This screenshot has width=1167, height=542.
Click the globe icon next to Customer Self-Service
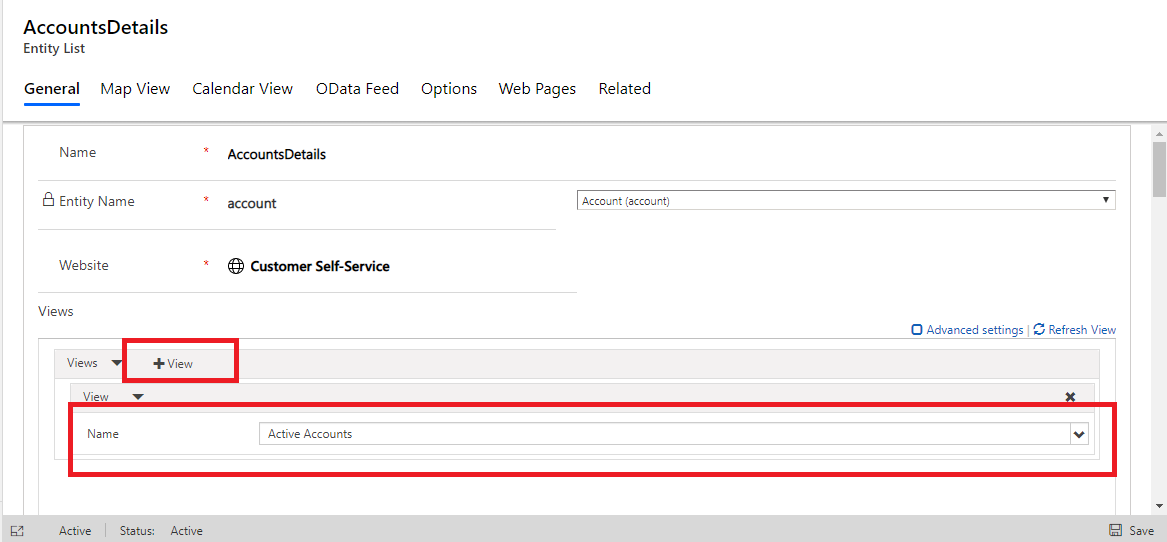point(236,266)
